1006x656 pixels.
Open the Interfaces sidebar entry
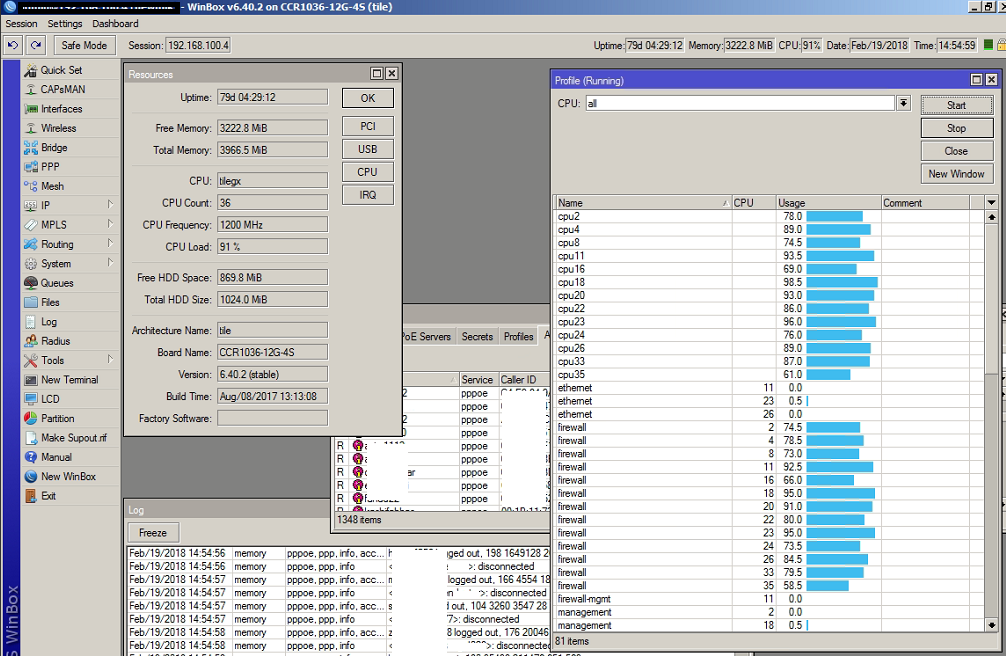point(61,109)
